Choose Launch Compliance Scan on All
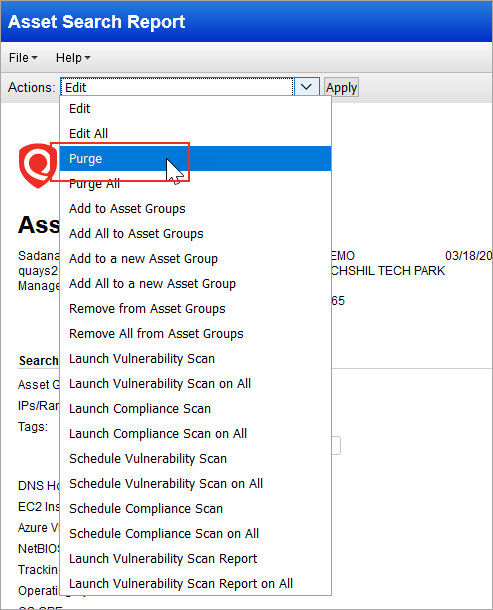 click(195, 433)
